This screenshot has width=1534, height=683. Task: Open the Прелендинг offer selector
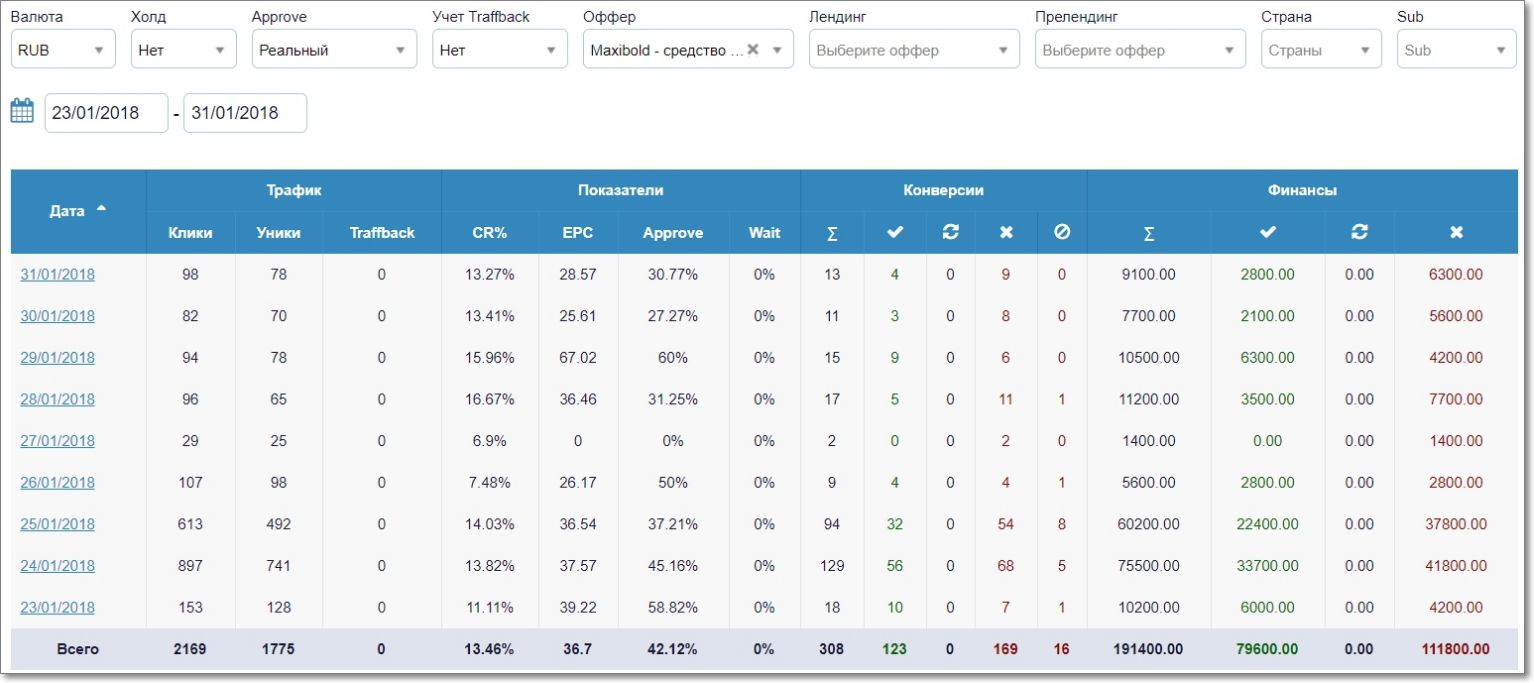coord(1140,49)
